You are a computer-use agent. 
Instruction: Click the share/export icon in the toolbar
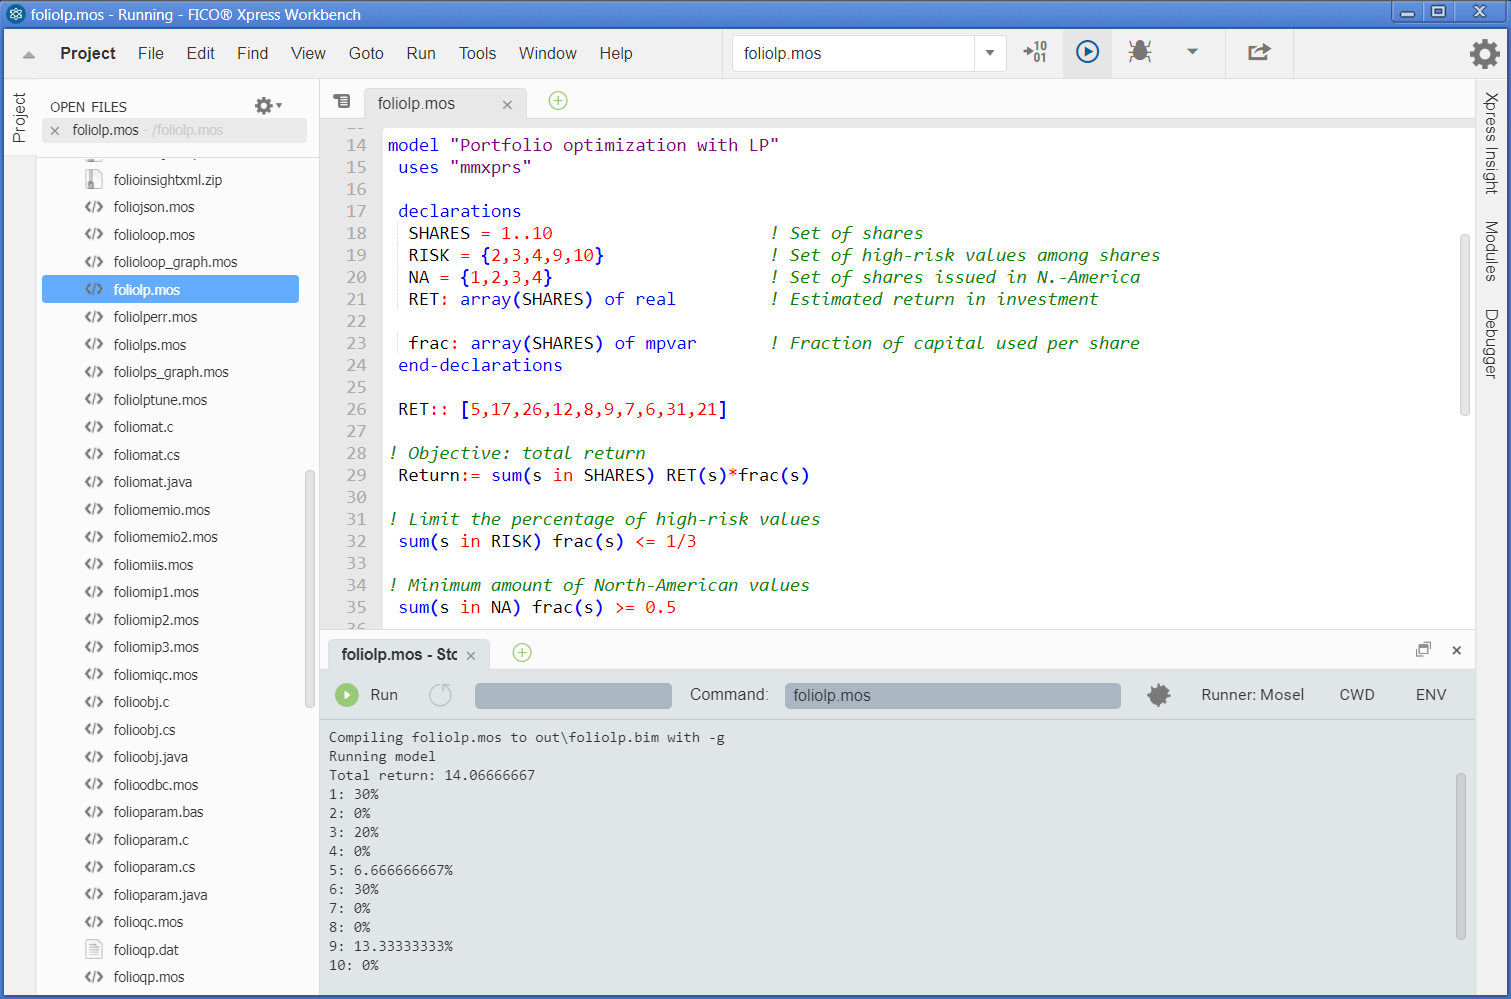point(1258,53)
